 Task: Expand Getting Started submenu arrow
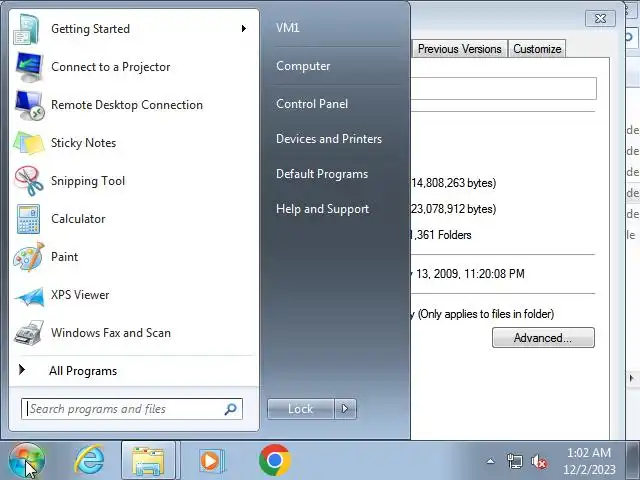(x=244, y=29)
